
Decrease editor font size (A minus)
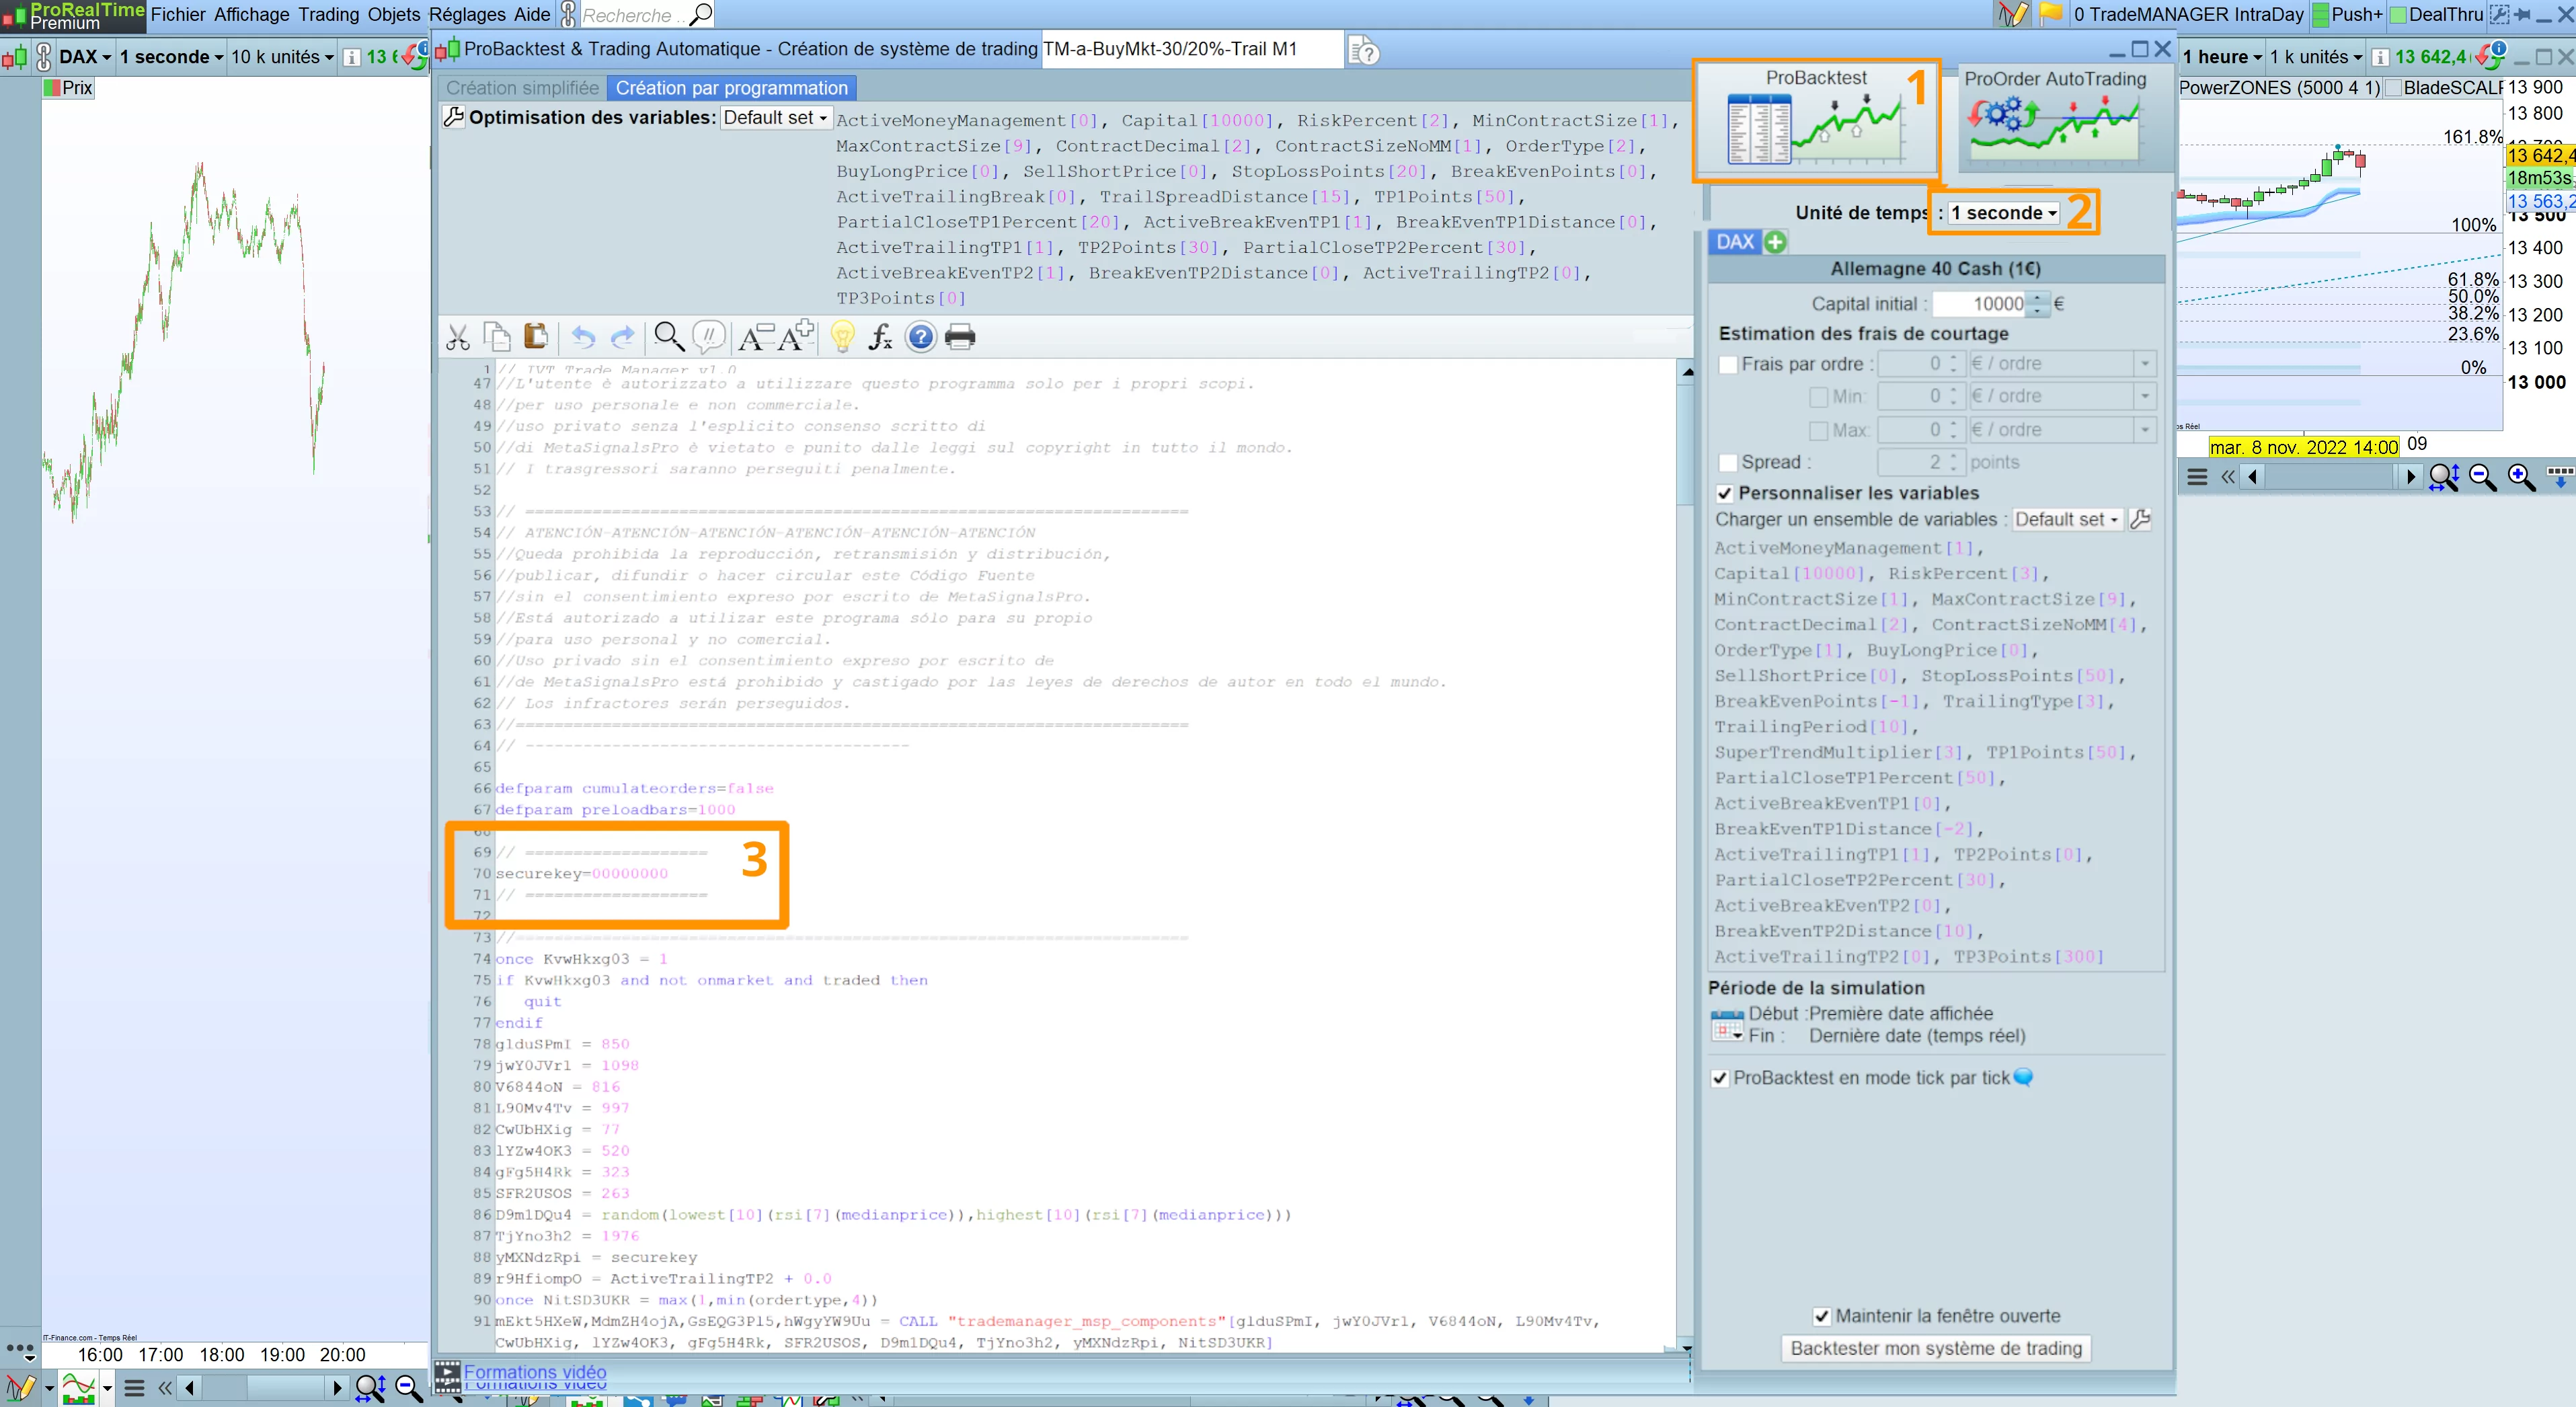tap(756, 337)
